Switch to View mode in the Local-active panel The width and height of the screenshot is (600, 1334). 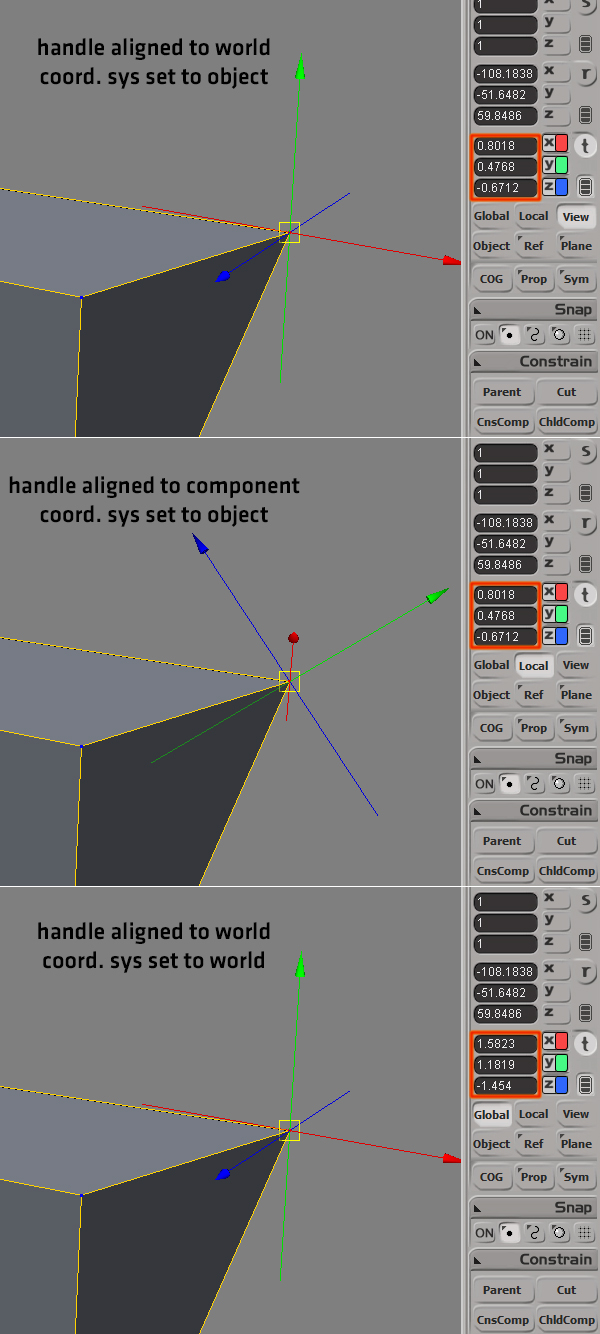[576, 665]
